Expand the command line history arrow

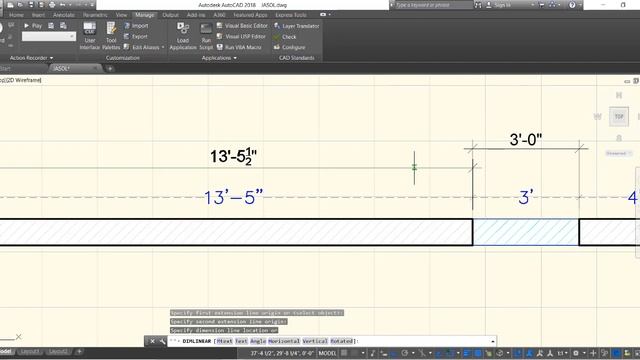pyautogui.click(x=493, y=341)
